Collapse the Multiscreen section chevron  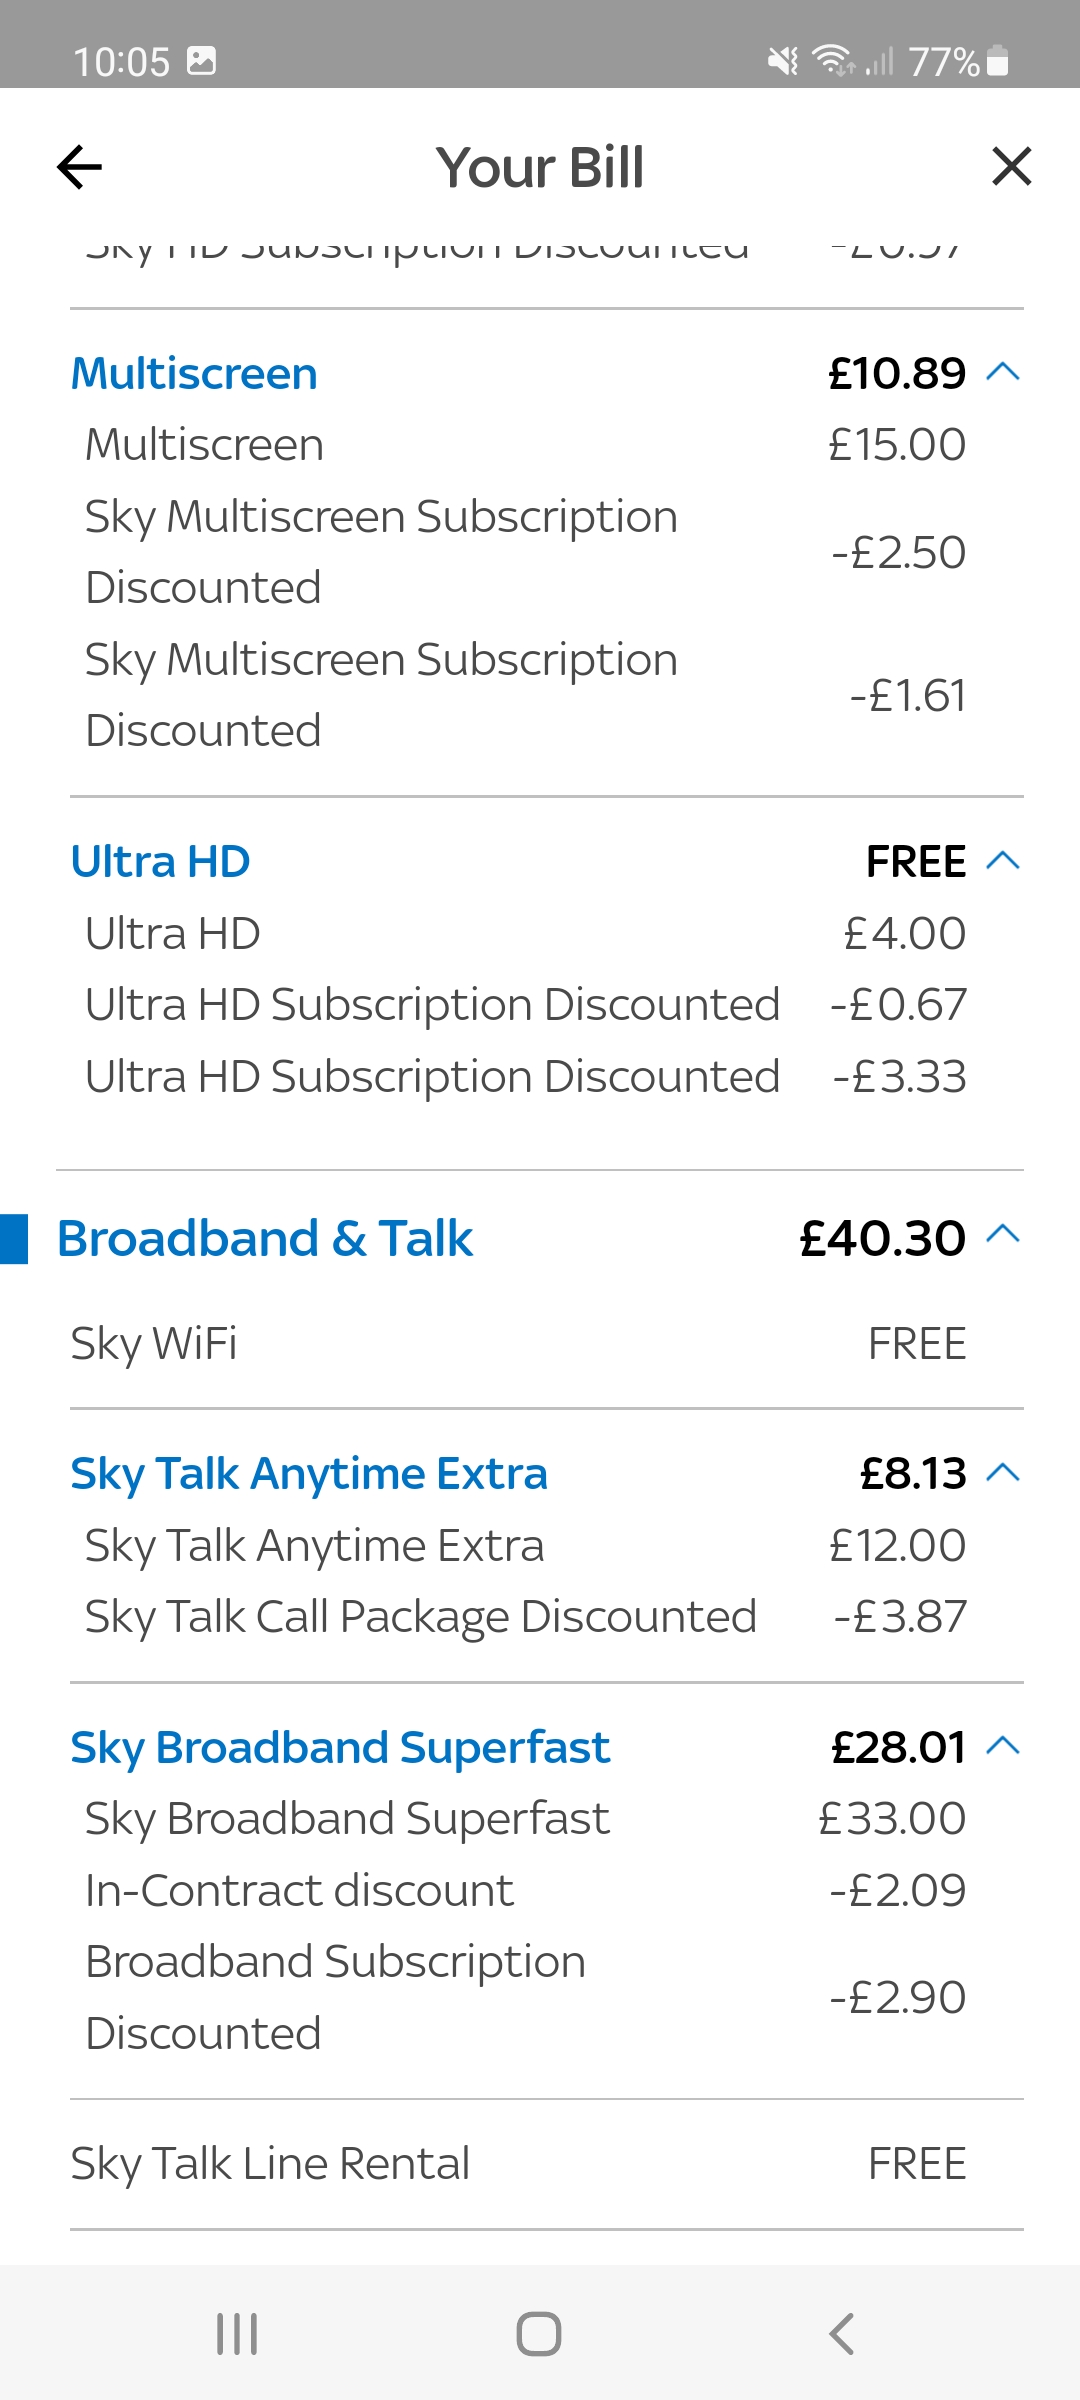click(1003, 372)
